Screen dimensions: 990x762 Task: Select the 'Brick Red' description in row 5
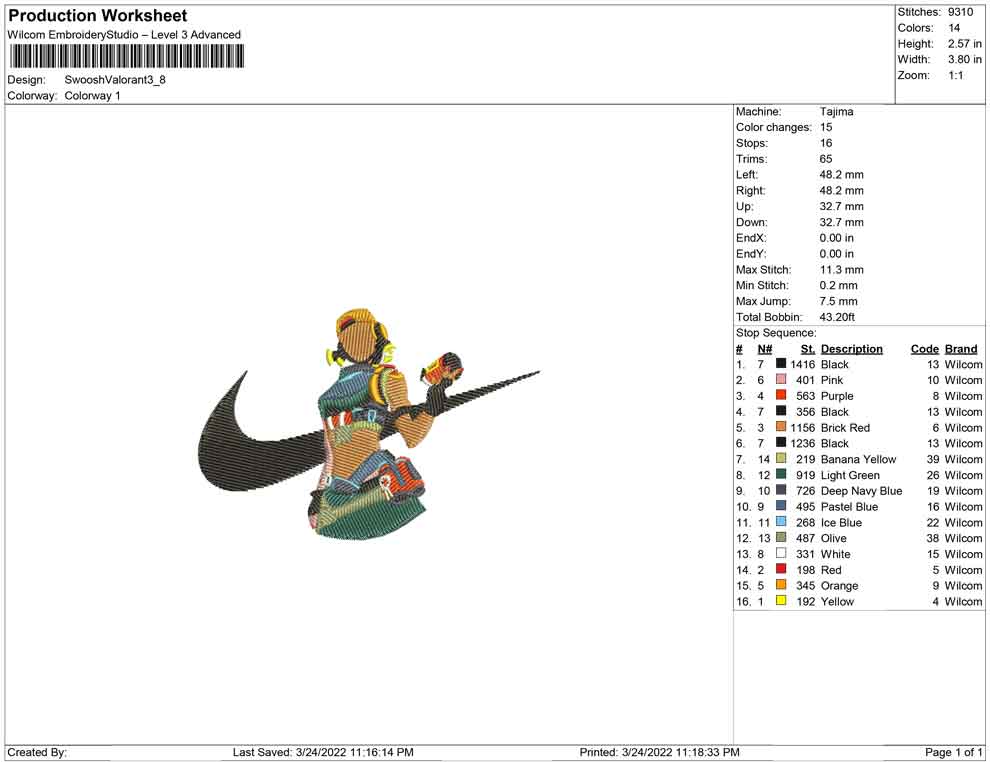click(845, 427)
